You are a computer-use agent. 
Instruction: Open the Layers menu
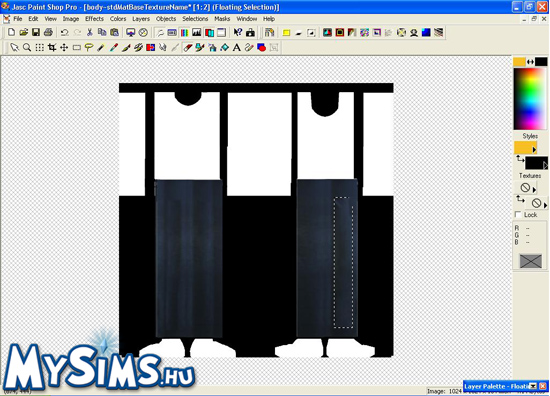pyautogui.click(x=141, y=19)
